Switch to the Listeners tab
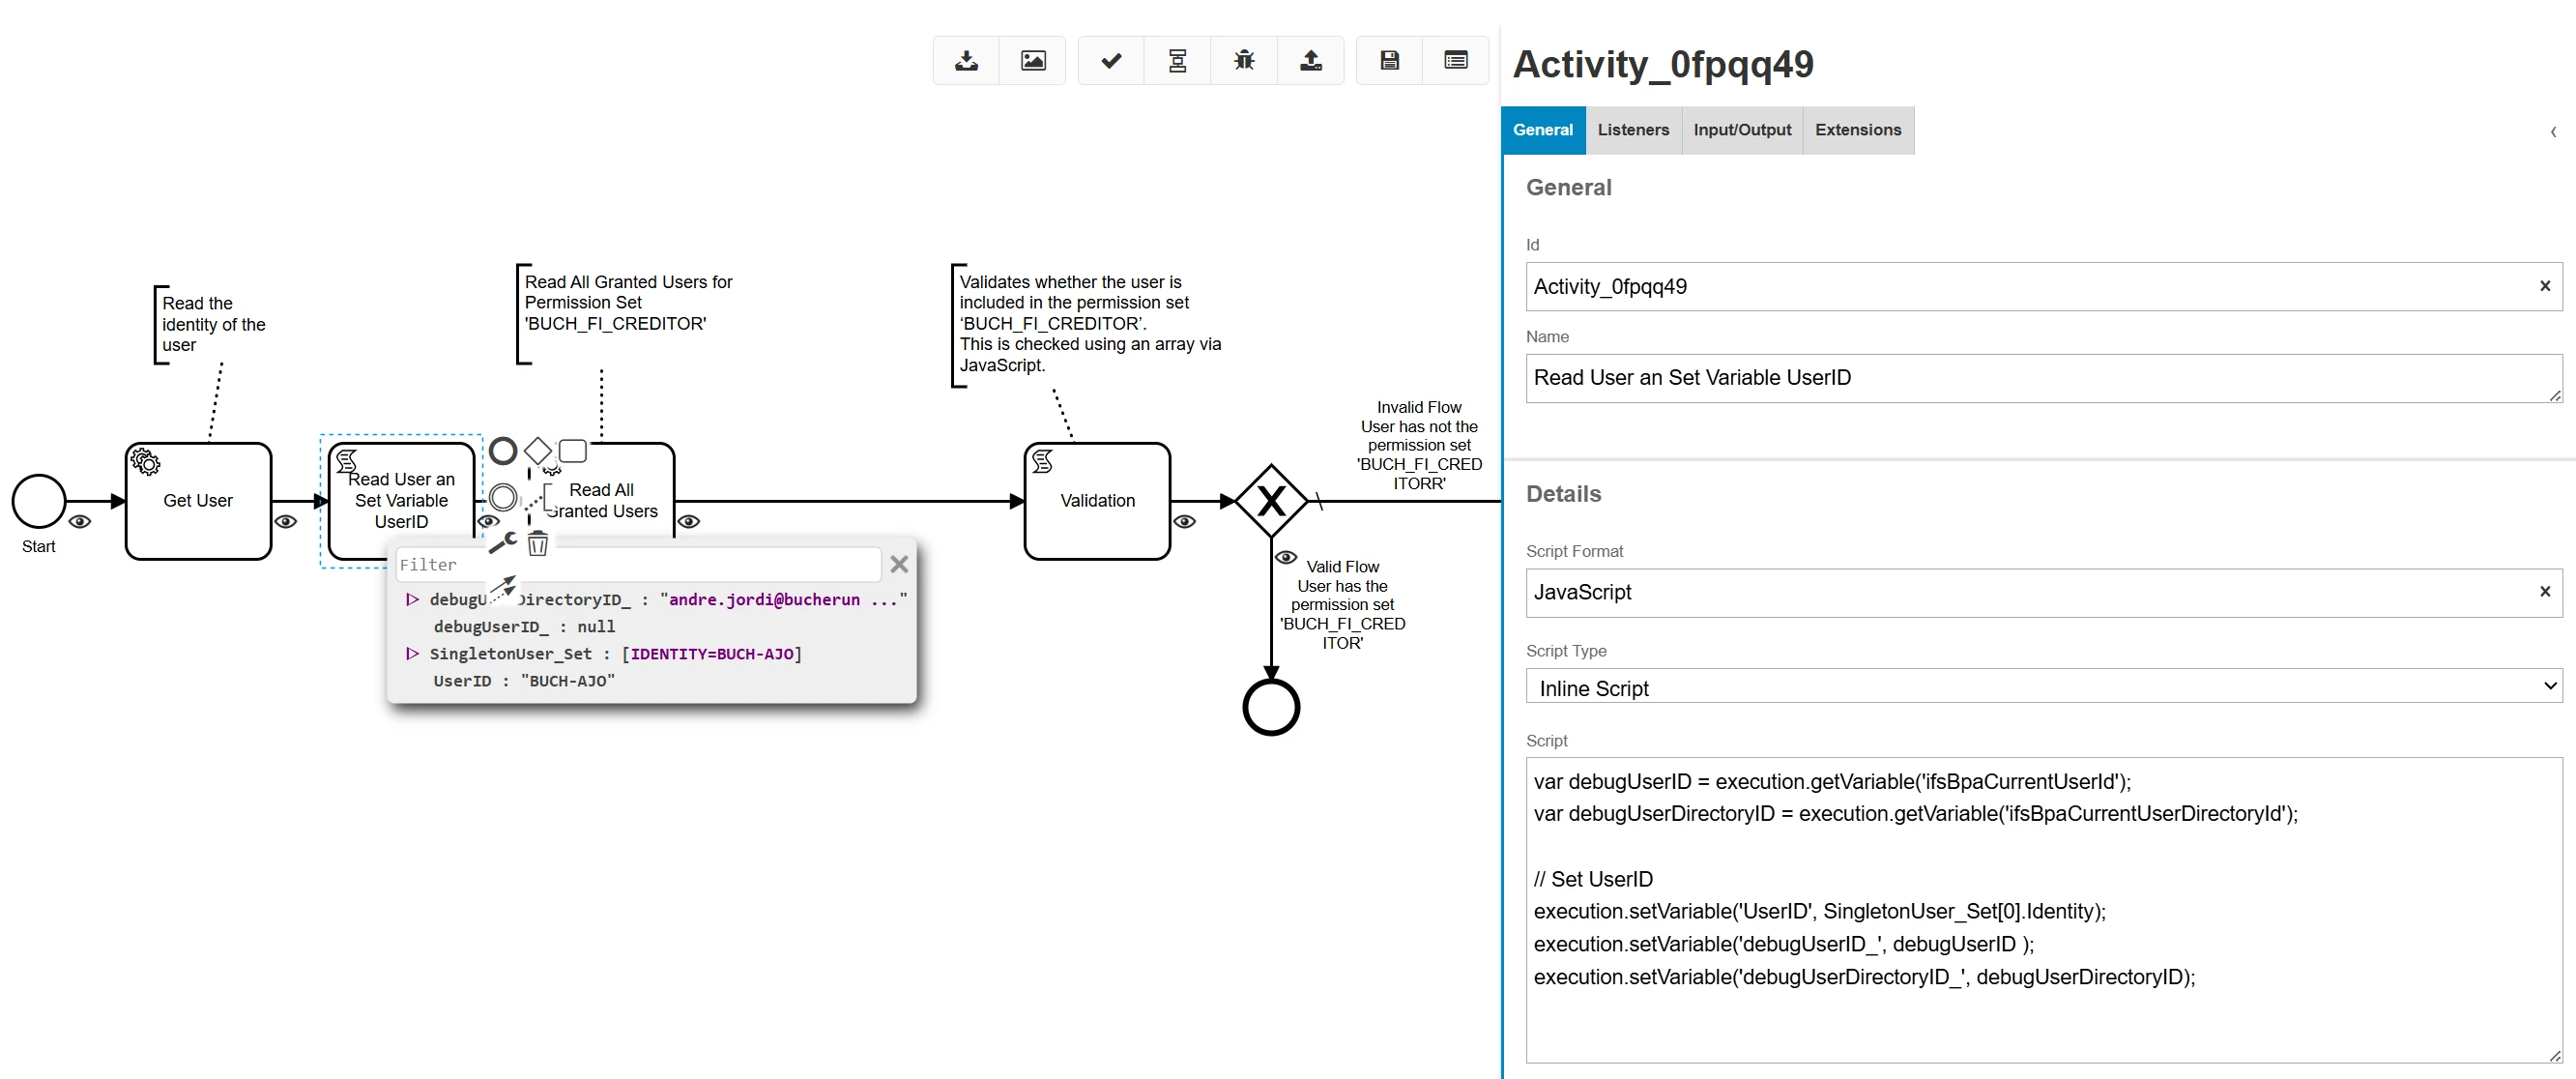The width and height of the screenshot is (2576, 1079). [1632, 130]
